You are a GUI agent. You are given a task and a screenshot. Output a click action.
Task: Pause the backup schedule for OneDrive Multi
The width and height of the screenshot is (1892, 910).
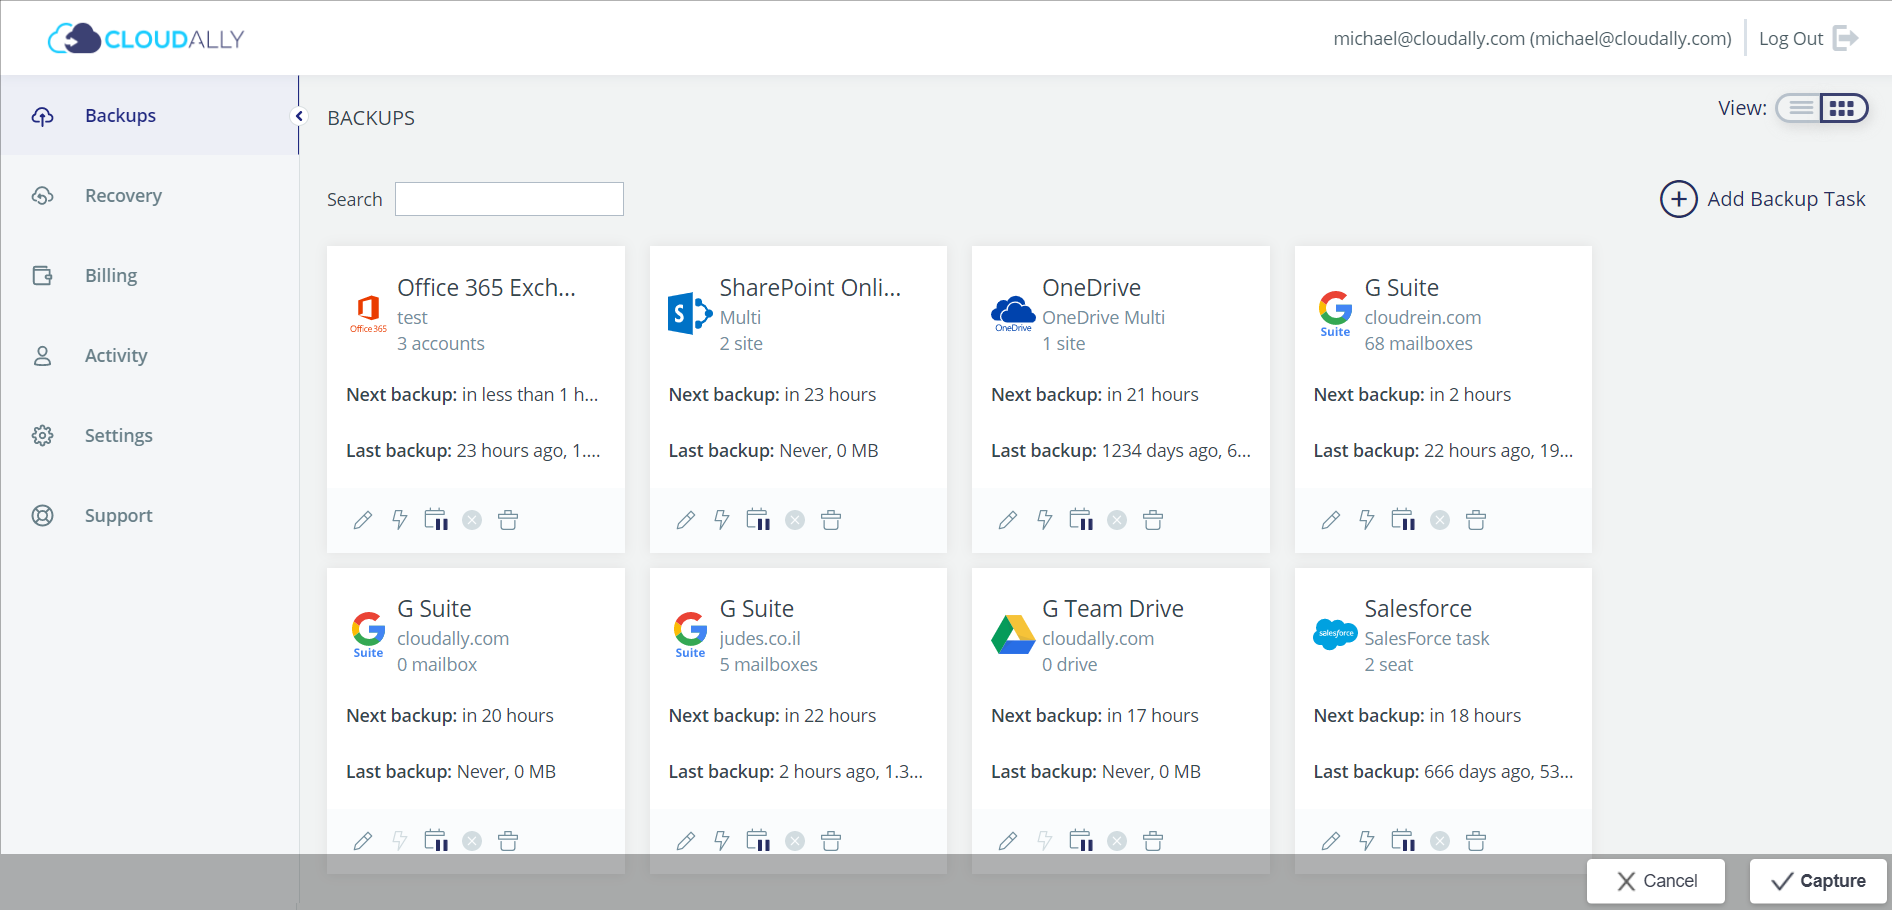click(1081, 520)
